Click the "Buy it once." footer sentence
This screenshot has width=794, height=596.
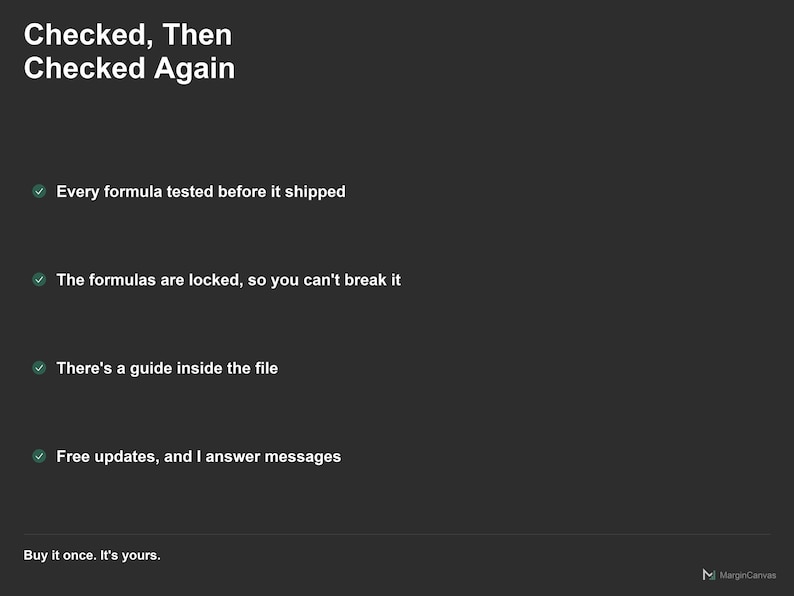coord(60,555)
